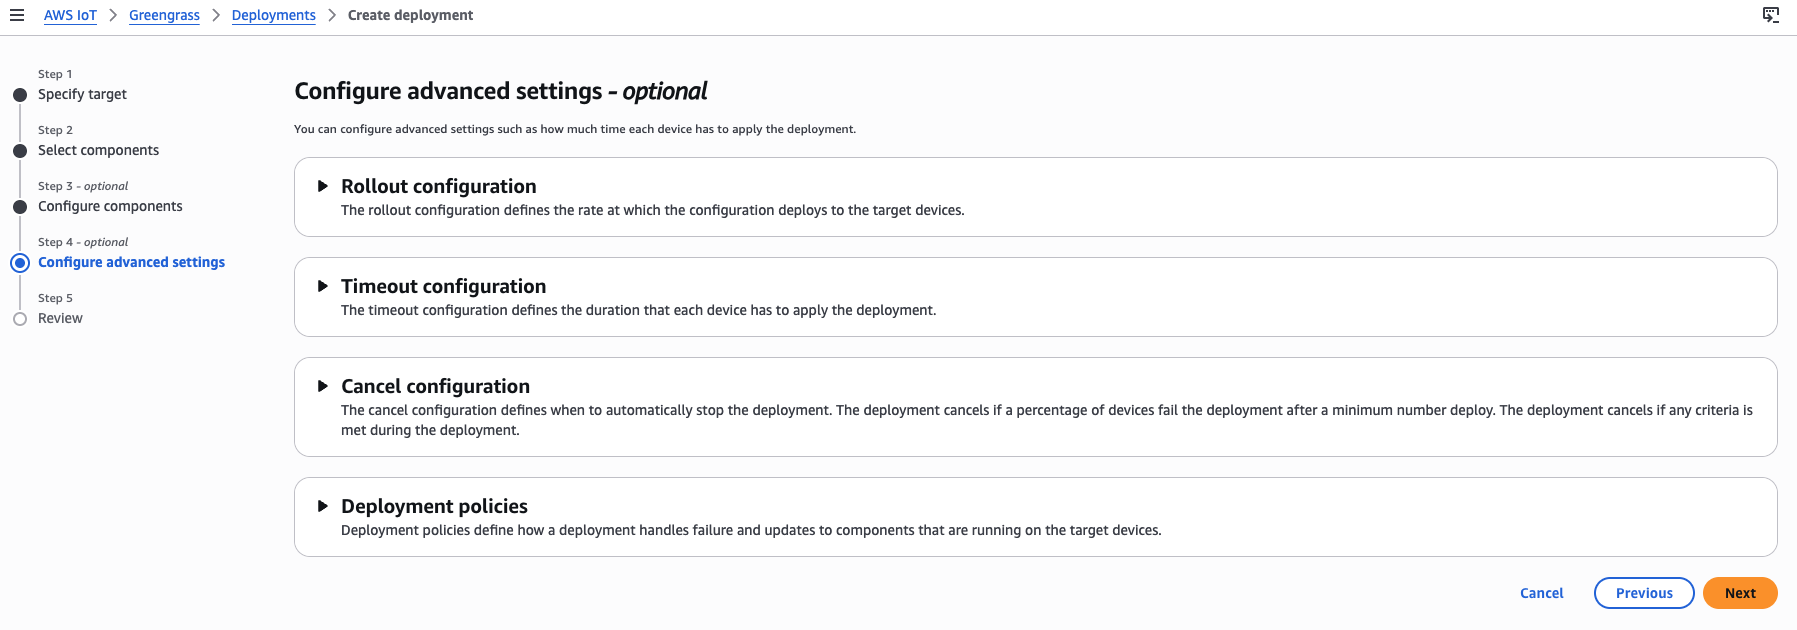Open the hamburger navigation menu
The width and height of the screenshot is (1797, 630).
(x=17, y=15)
